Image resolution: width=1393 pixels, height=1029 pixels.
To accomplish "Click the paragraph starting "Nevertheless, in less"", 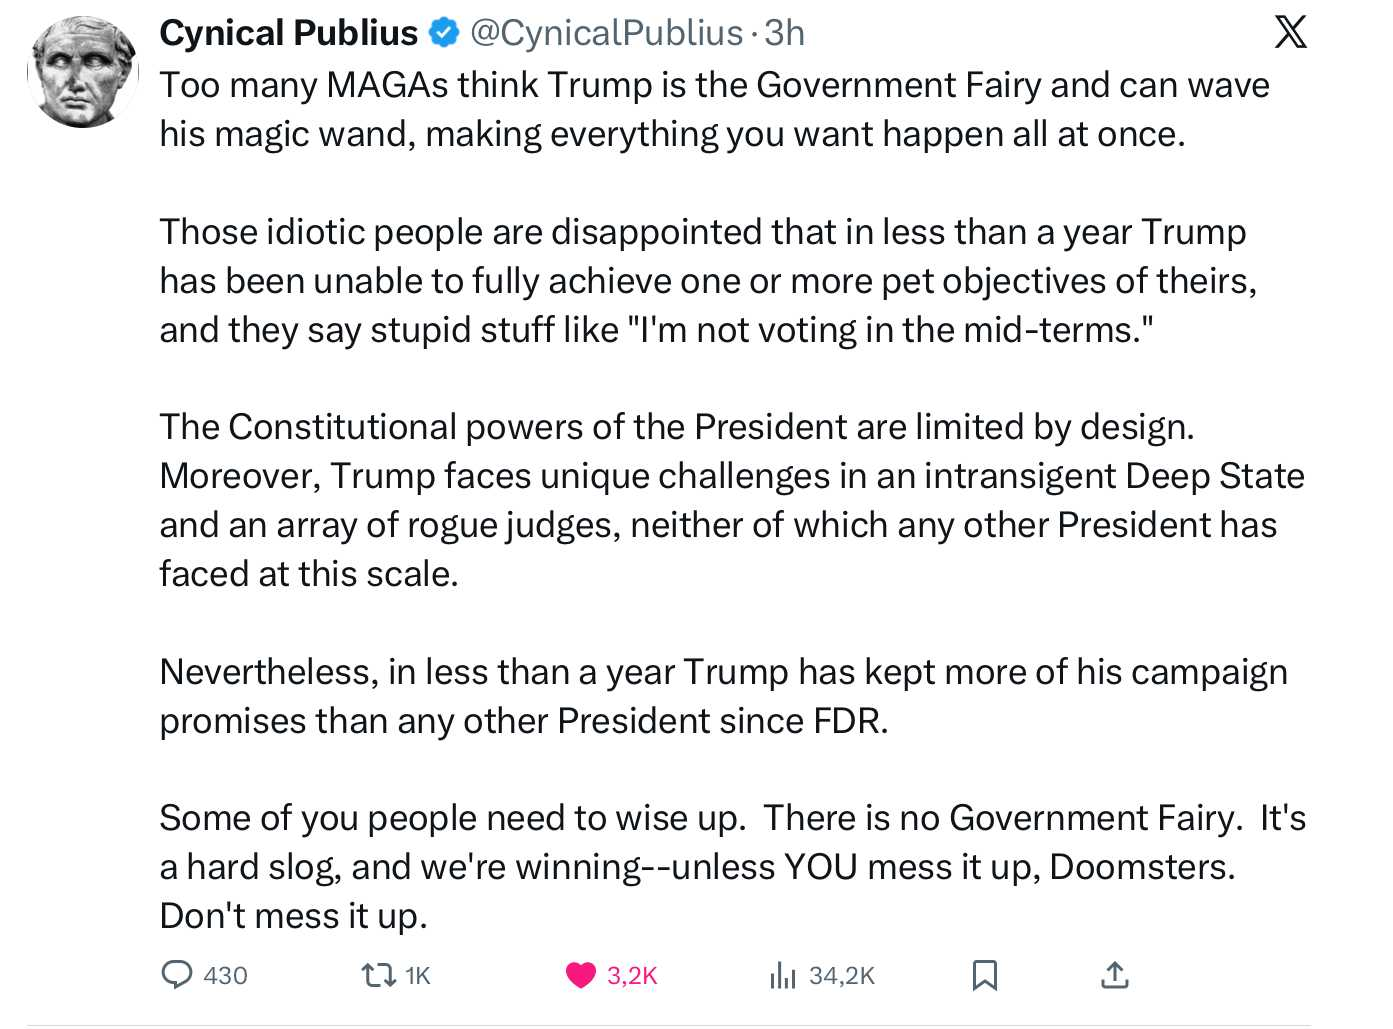I will (723, 696).
